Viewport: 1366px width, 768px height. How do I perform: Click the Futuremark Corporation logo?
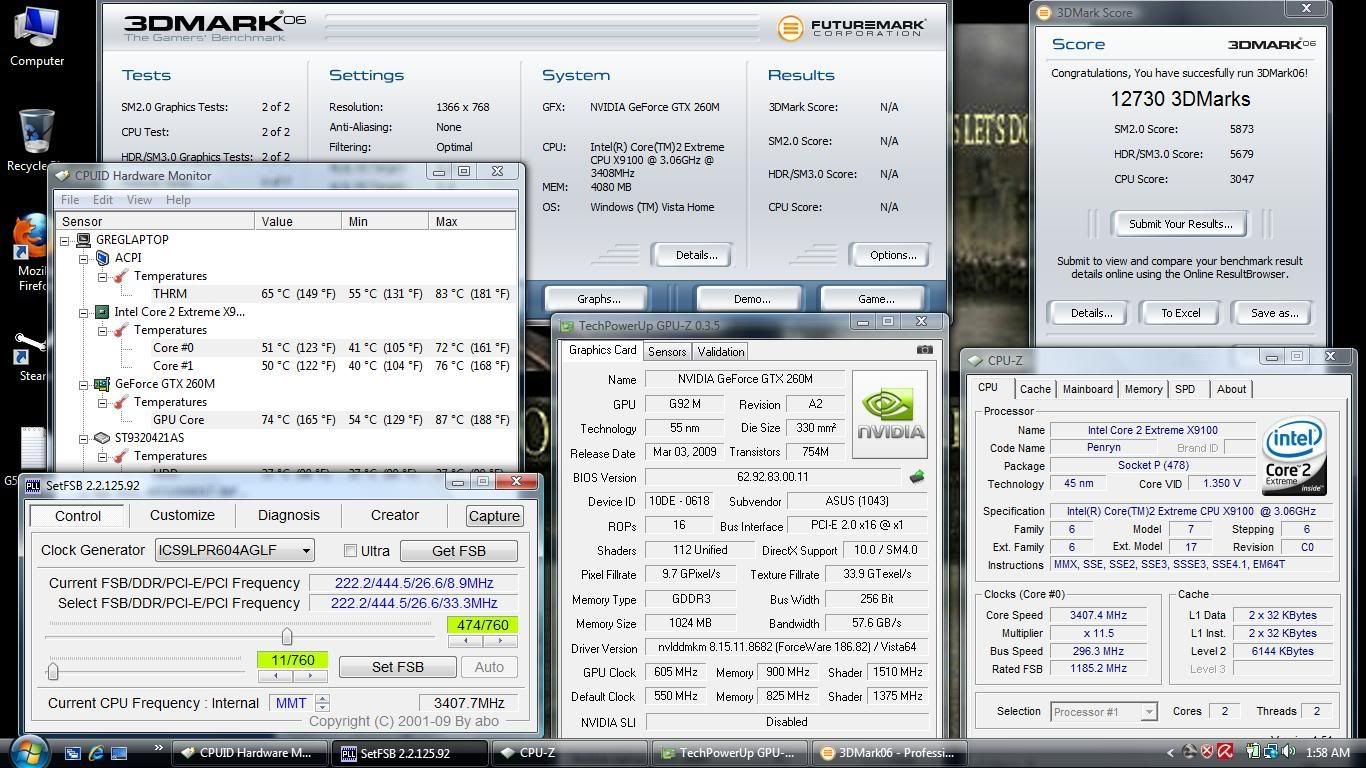[x=851, y=28]
